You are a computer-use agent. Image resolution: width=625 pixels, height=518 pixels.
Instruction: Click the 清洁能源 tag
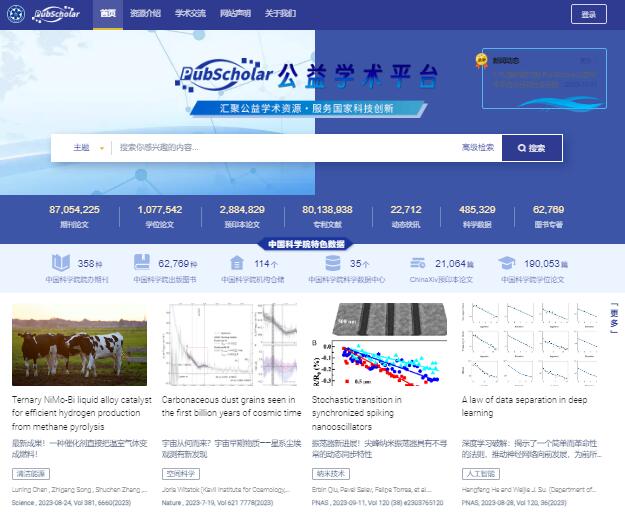tap(31, 474)
